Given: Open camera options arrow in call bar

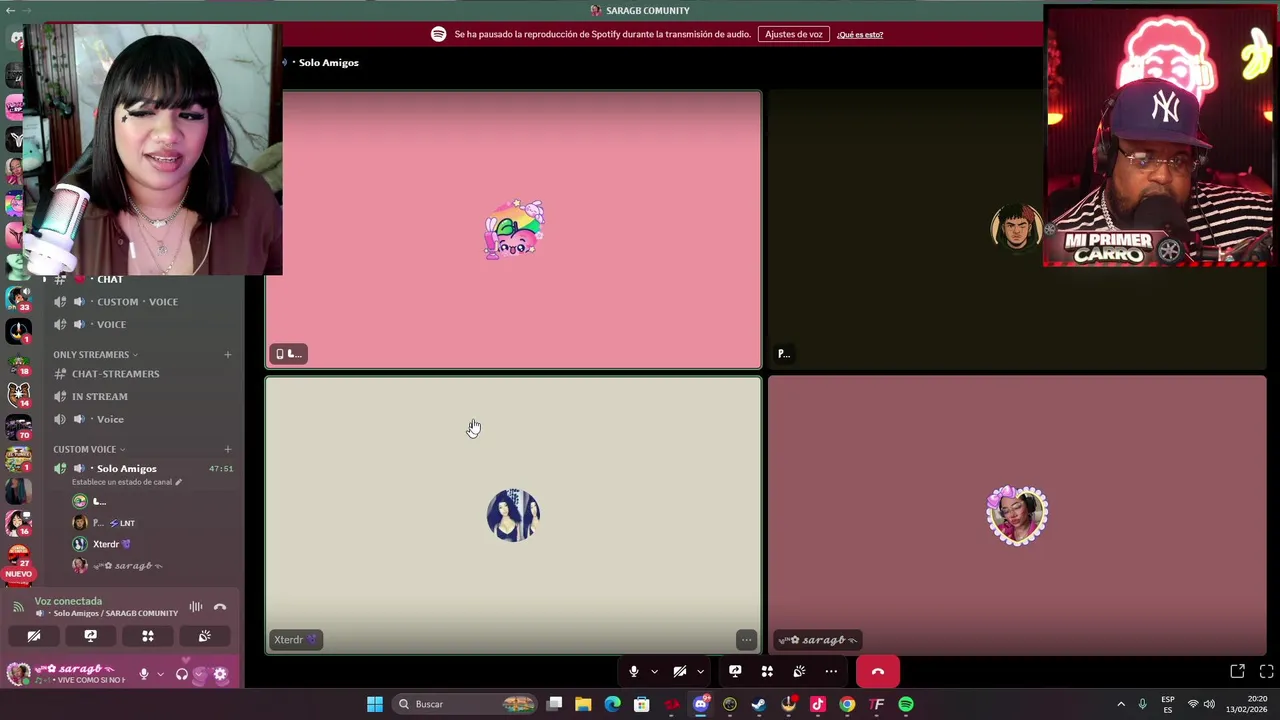Looking at the screenshot, I should tap(700, 672).
